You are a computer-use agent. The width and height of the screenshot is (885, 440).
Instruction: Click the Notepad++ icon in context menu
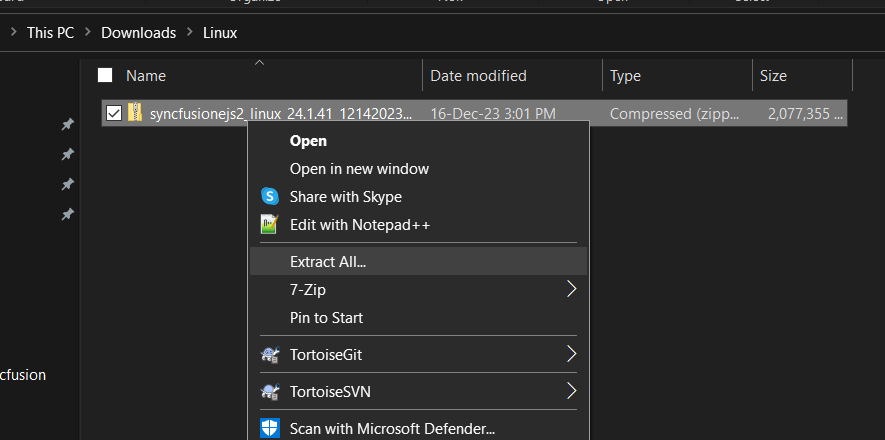[x=269, y=225]
